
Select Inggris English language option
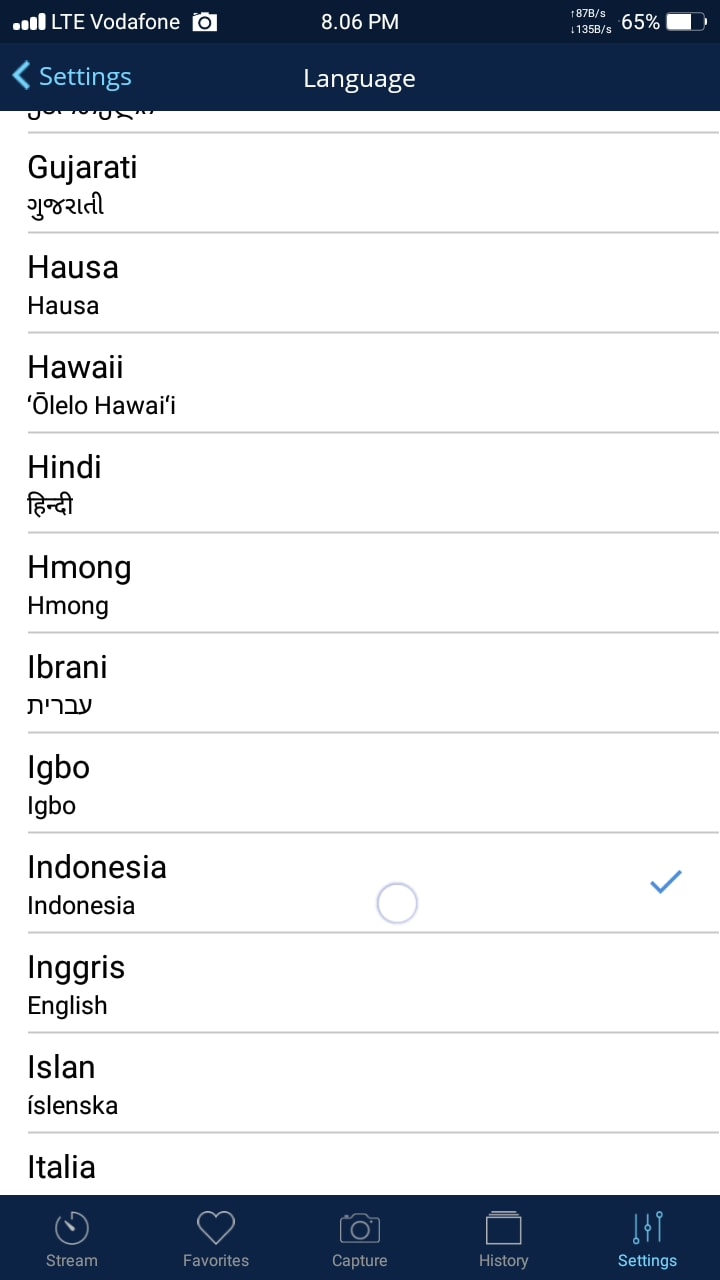click(x=360, y=983)
